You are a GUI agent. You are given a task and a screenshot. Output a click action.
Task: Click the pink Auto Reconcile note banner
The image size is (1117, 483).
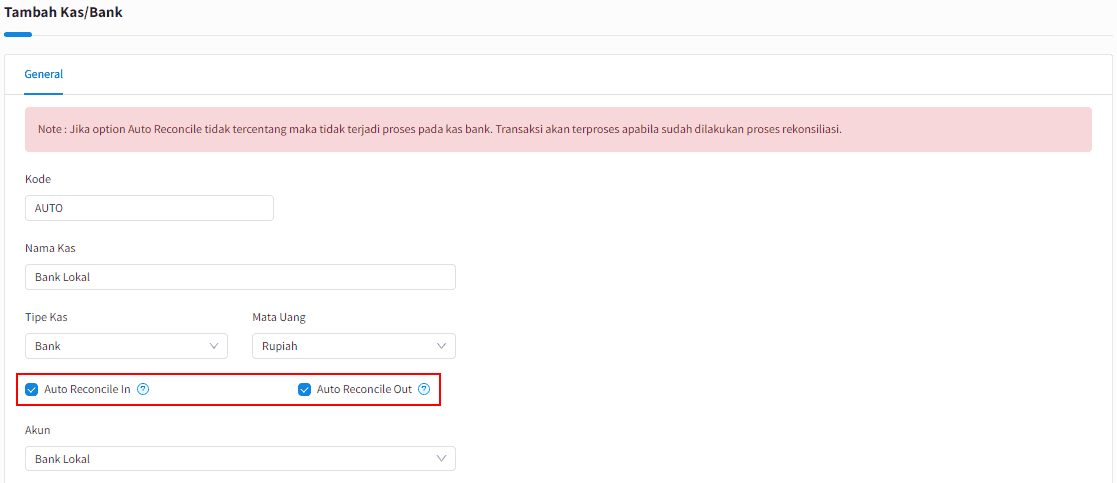point(558,130)
